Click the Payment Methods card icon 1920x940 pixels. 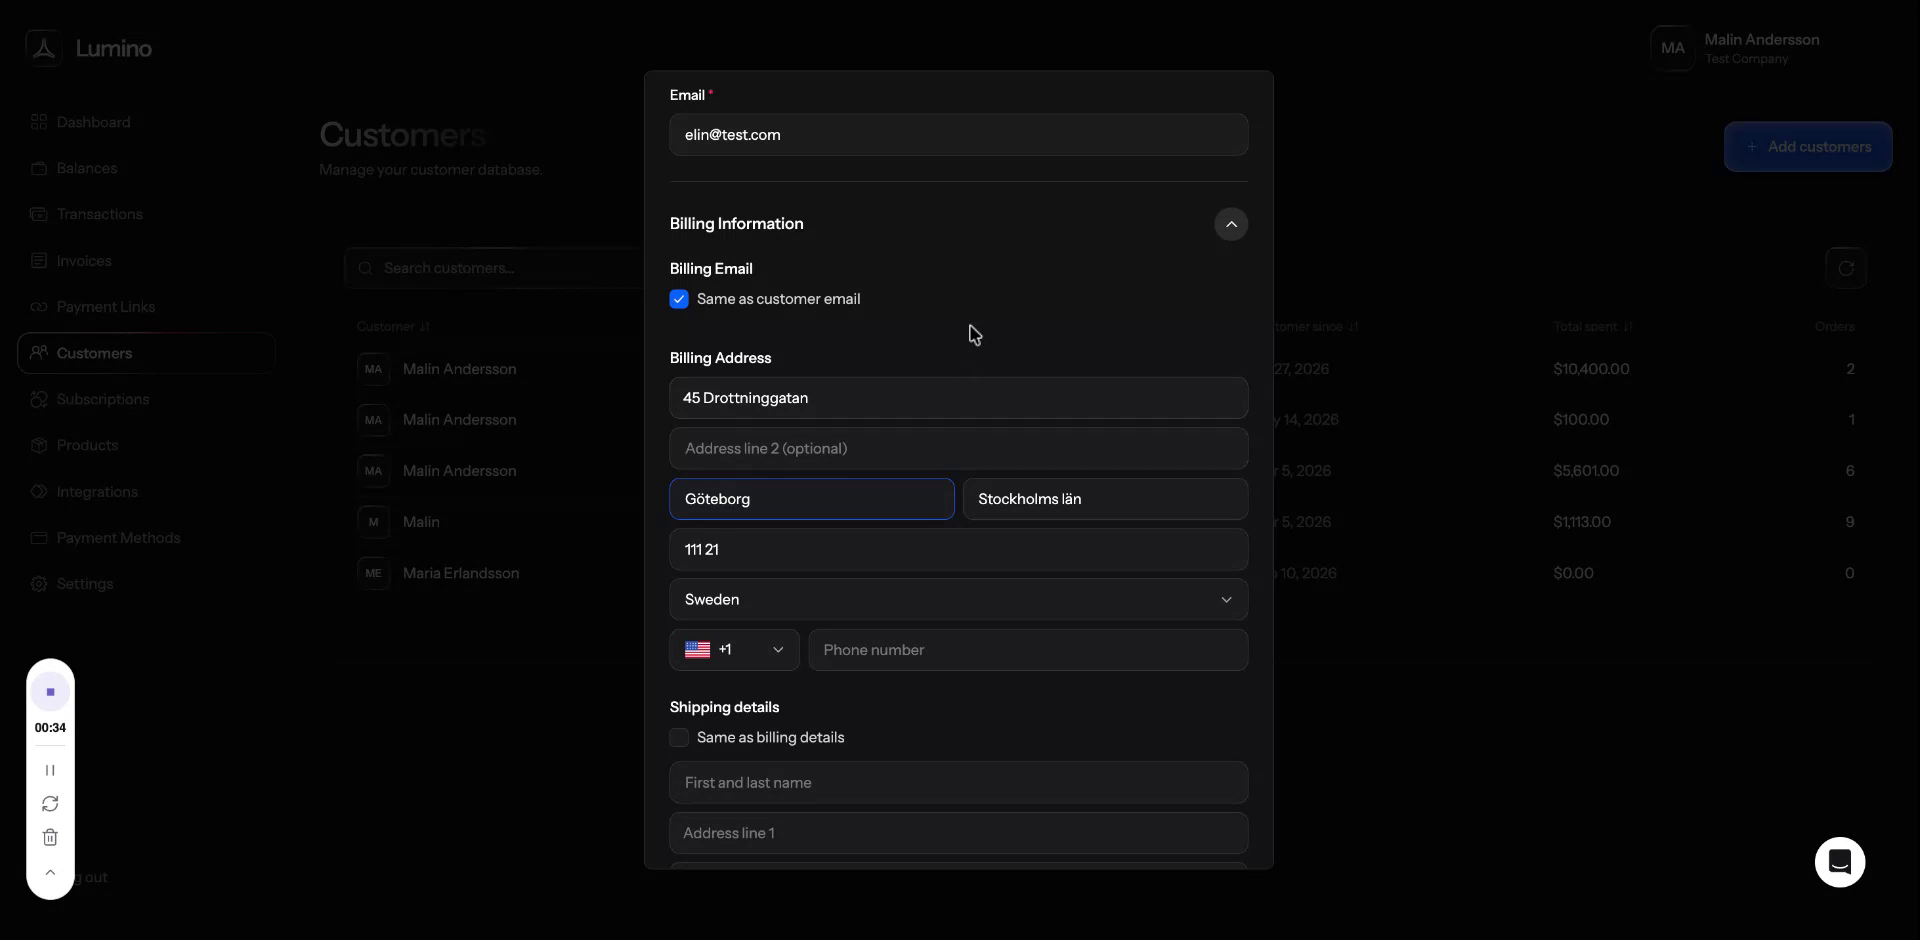click(x=39, y=538)
